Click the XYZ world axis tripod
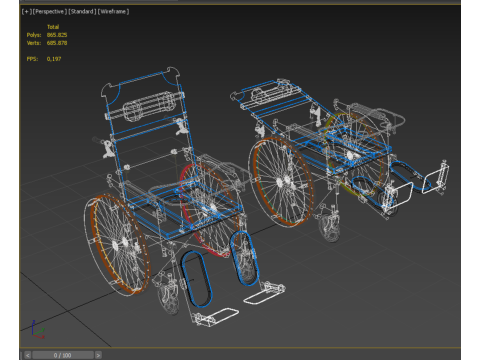480x360 pixels. 37,330
